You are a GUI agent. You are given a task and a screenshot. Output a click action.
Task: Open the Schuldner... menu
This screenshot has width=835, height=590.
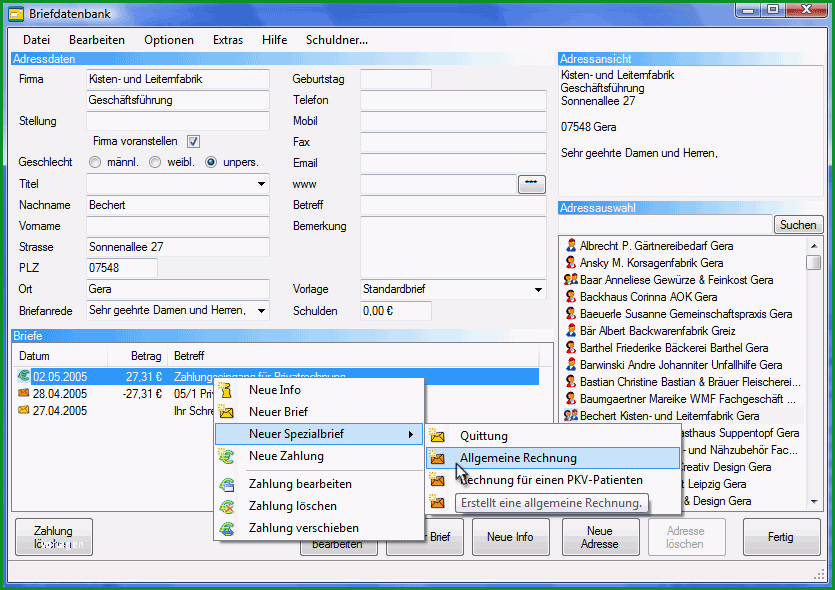[337, 40]
